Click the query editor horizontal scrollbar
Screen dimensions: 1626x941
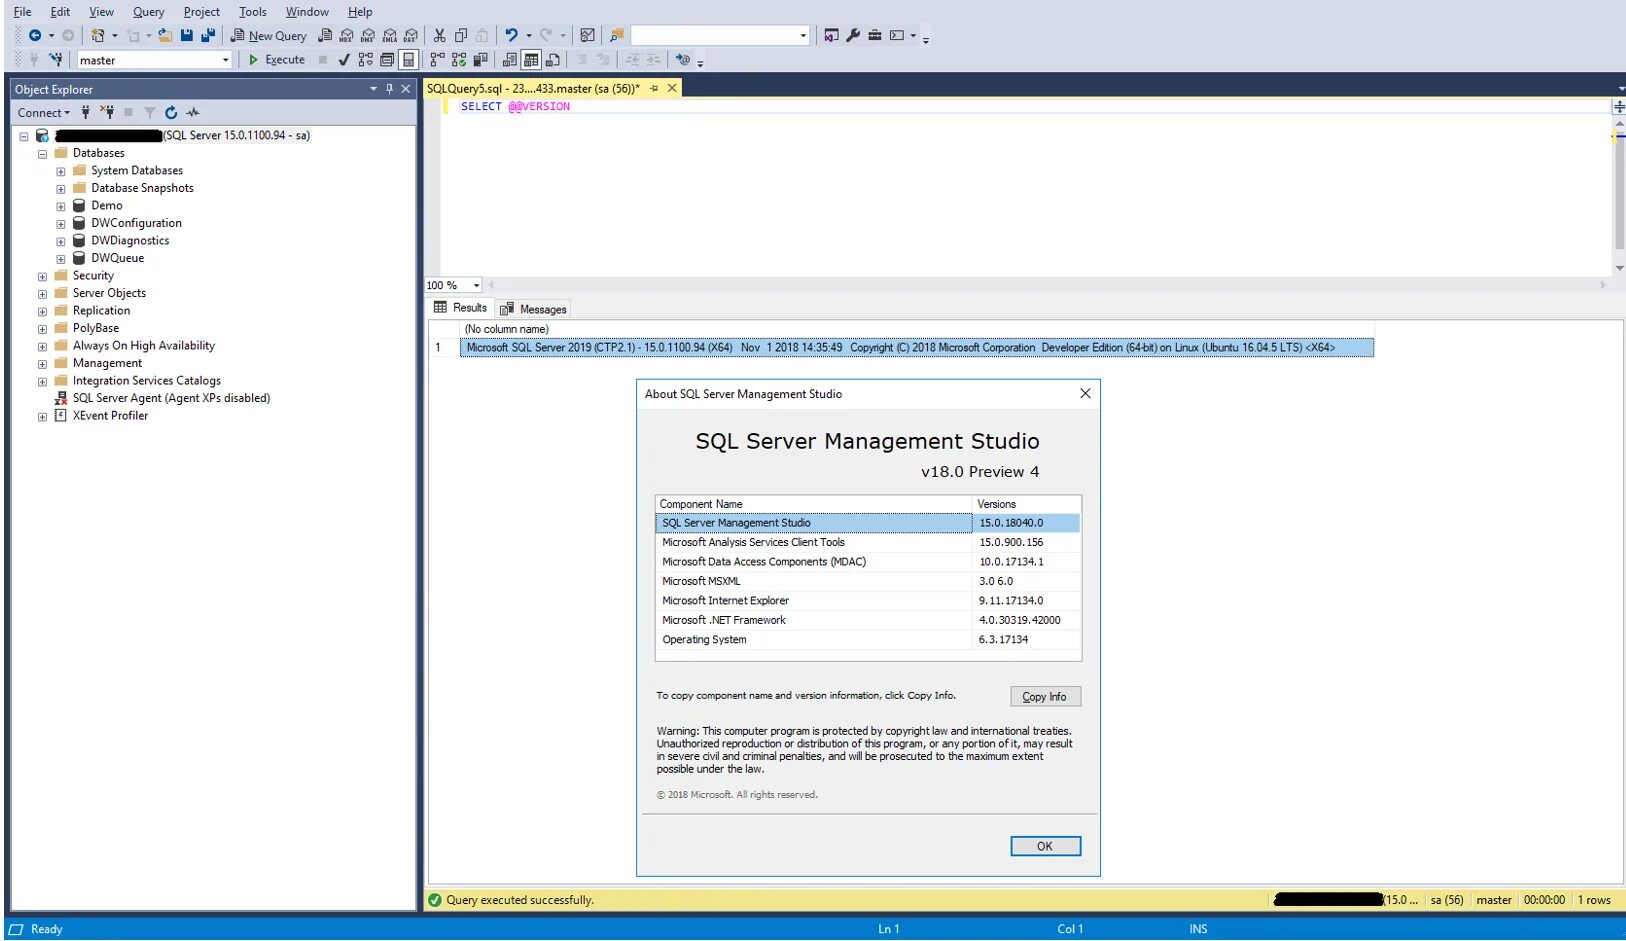point(1046,285)
